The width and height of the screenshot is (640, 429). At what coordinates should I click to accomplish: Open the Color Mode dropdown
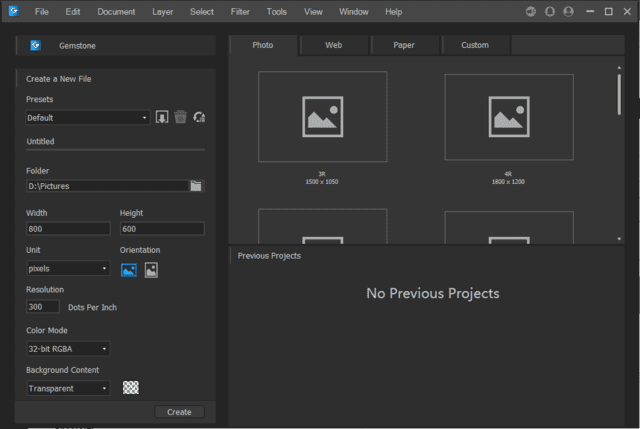(x=68, y=349)
